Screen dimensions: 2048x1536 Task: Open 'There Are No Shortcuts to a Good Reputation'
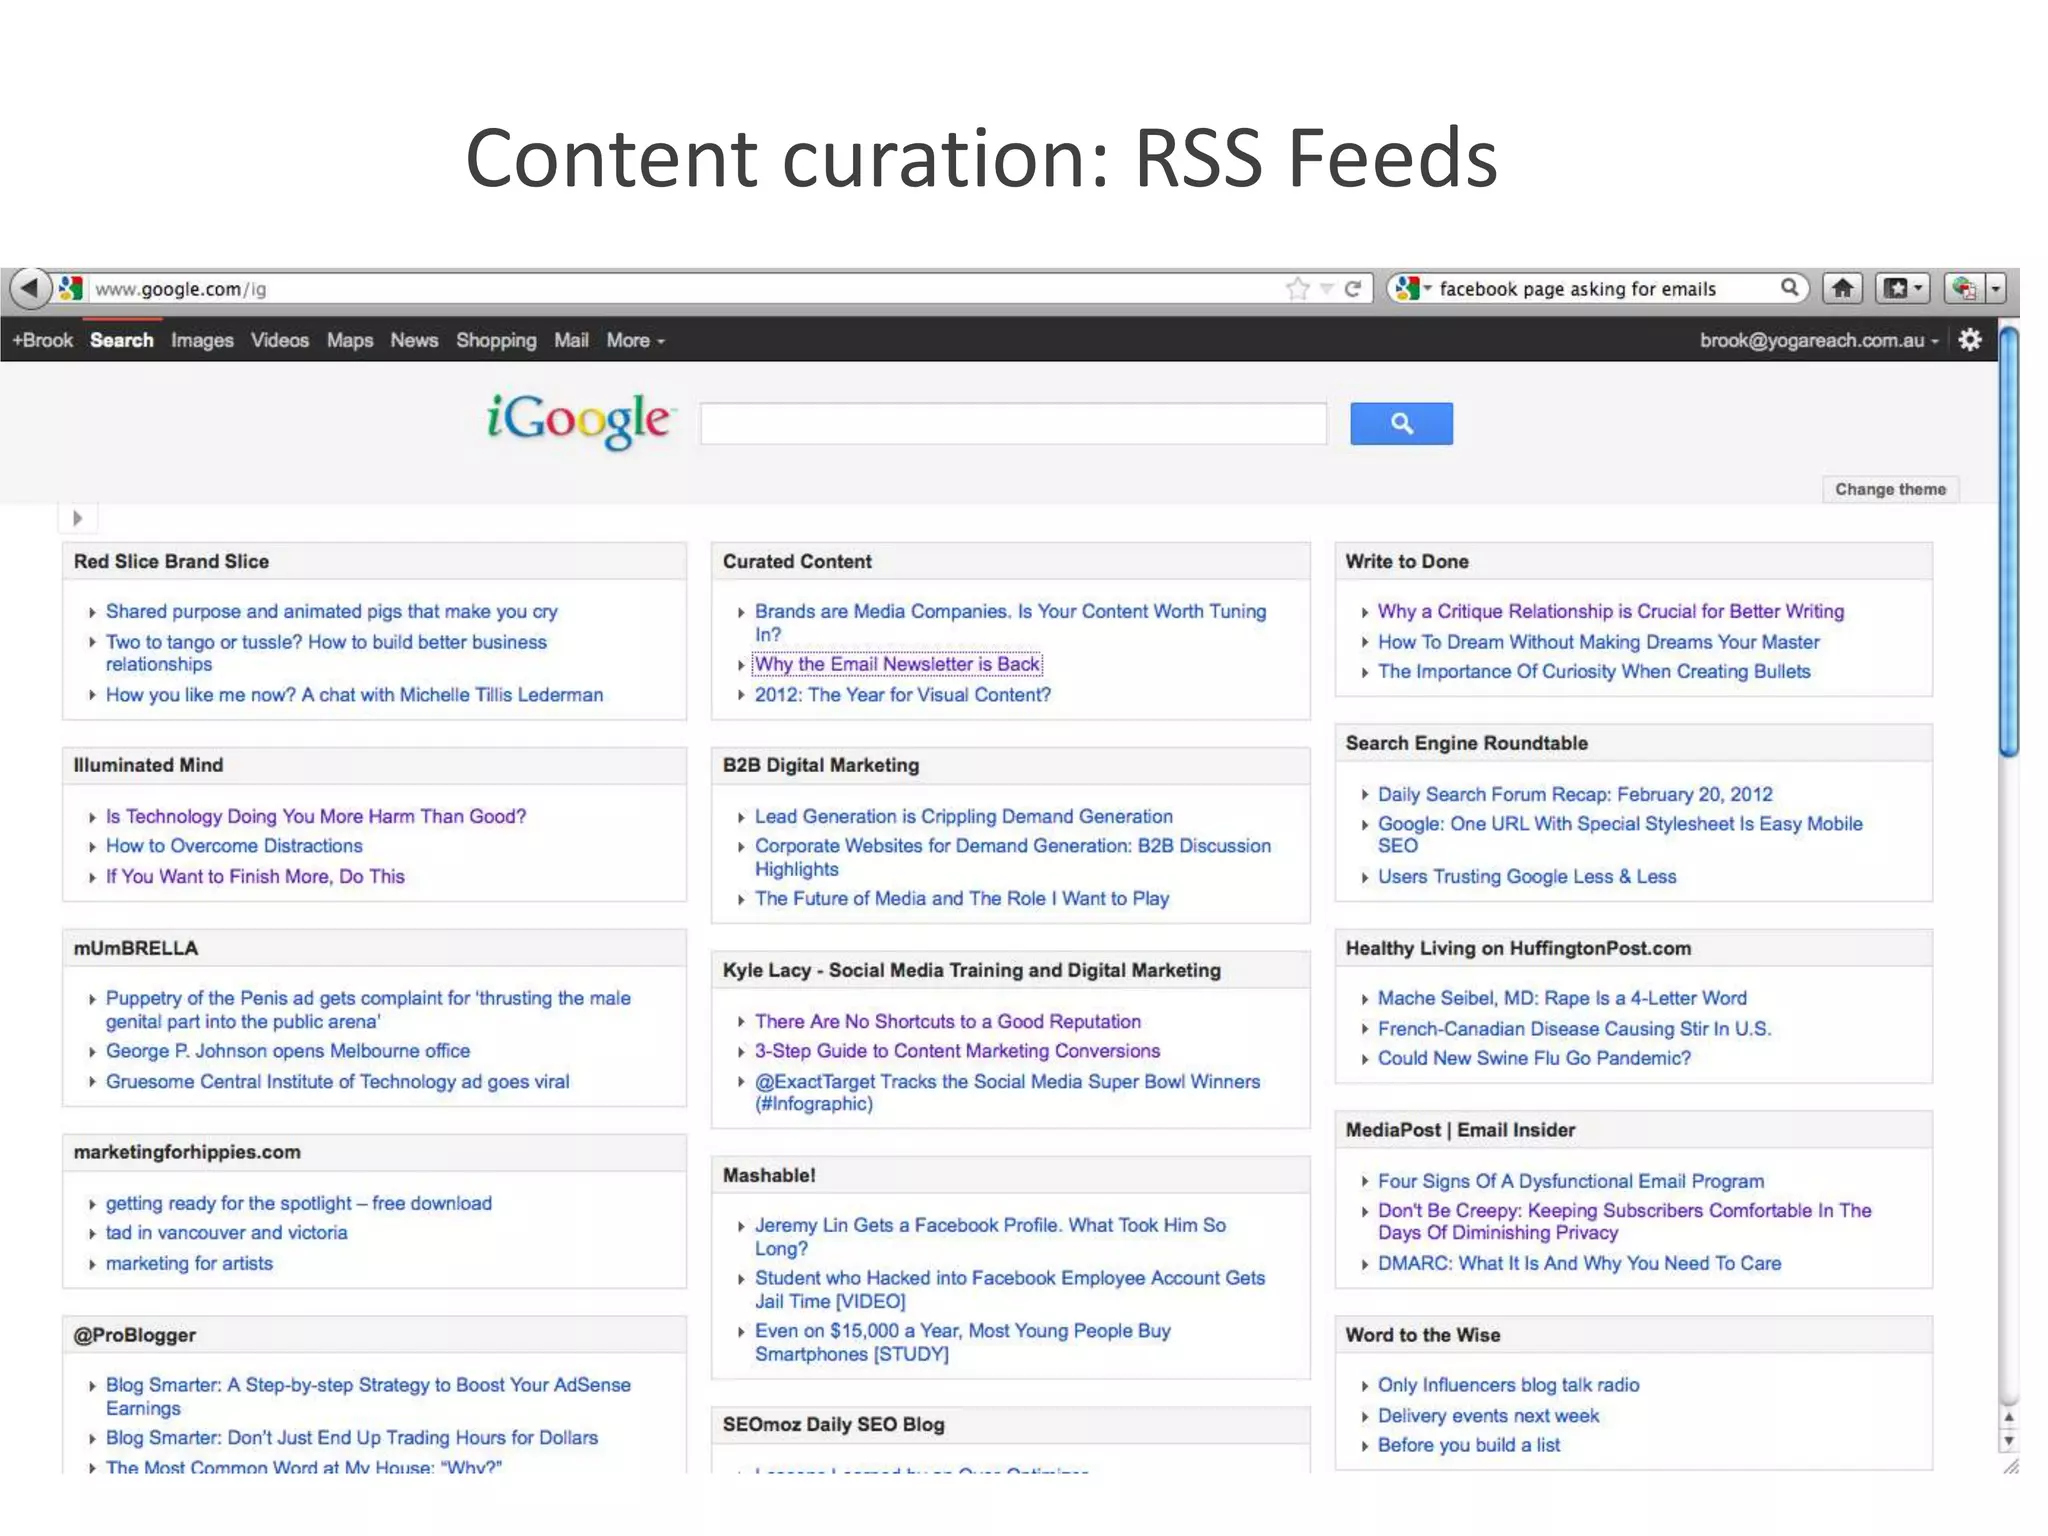tap(948, 1022)
